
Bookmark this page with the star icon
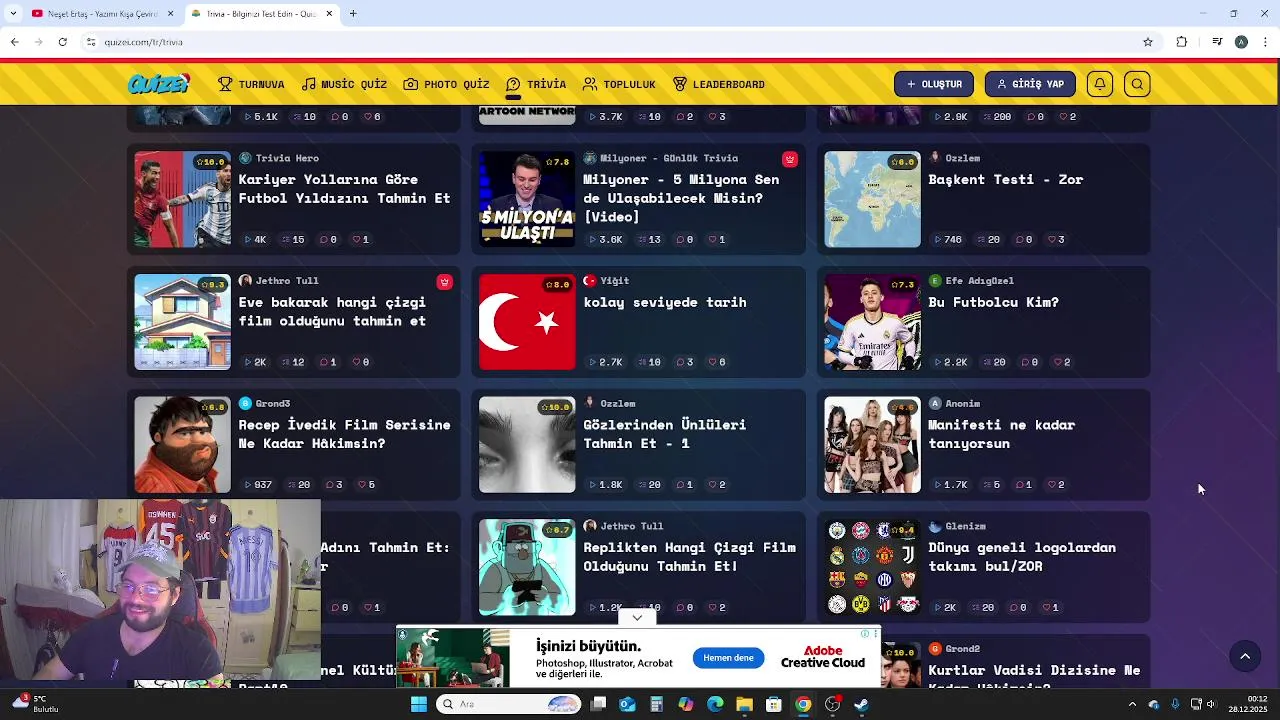click(1148, 42)
